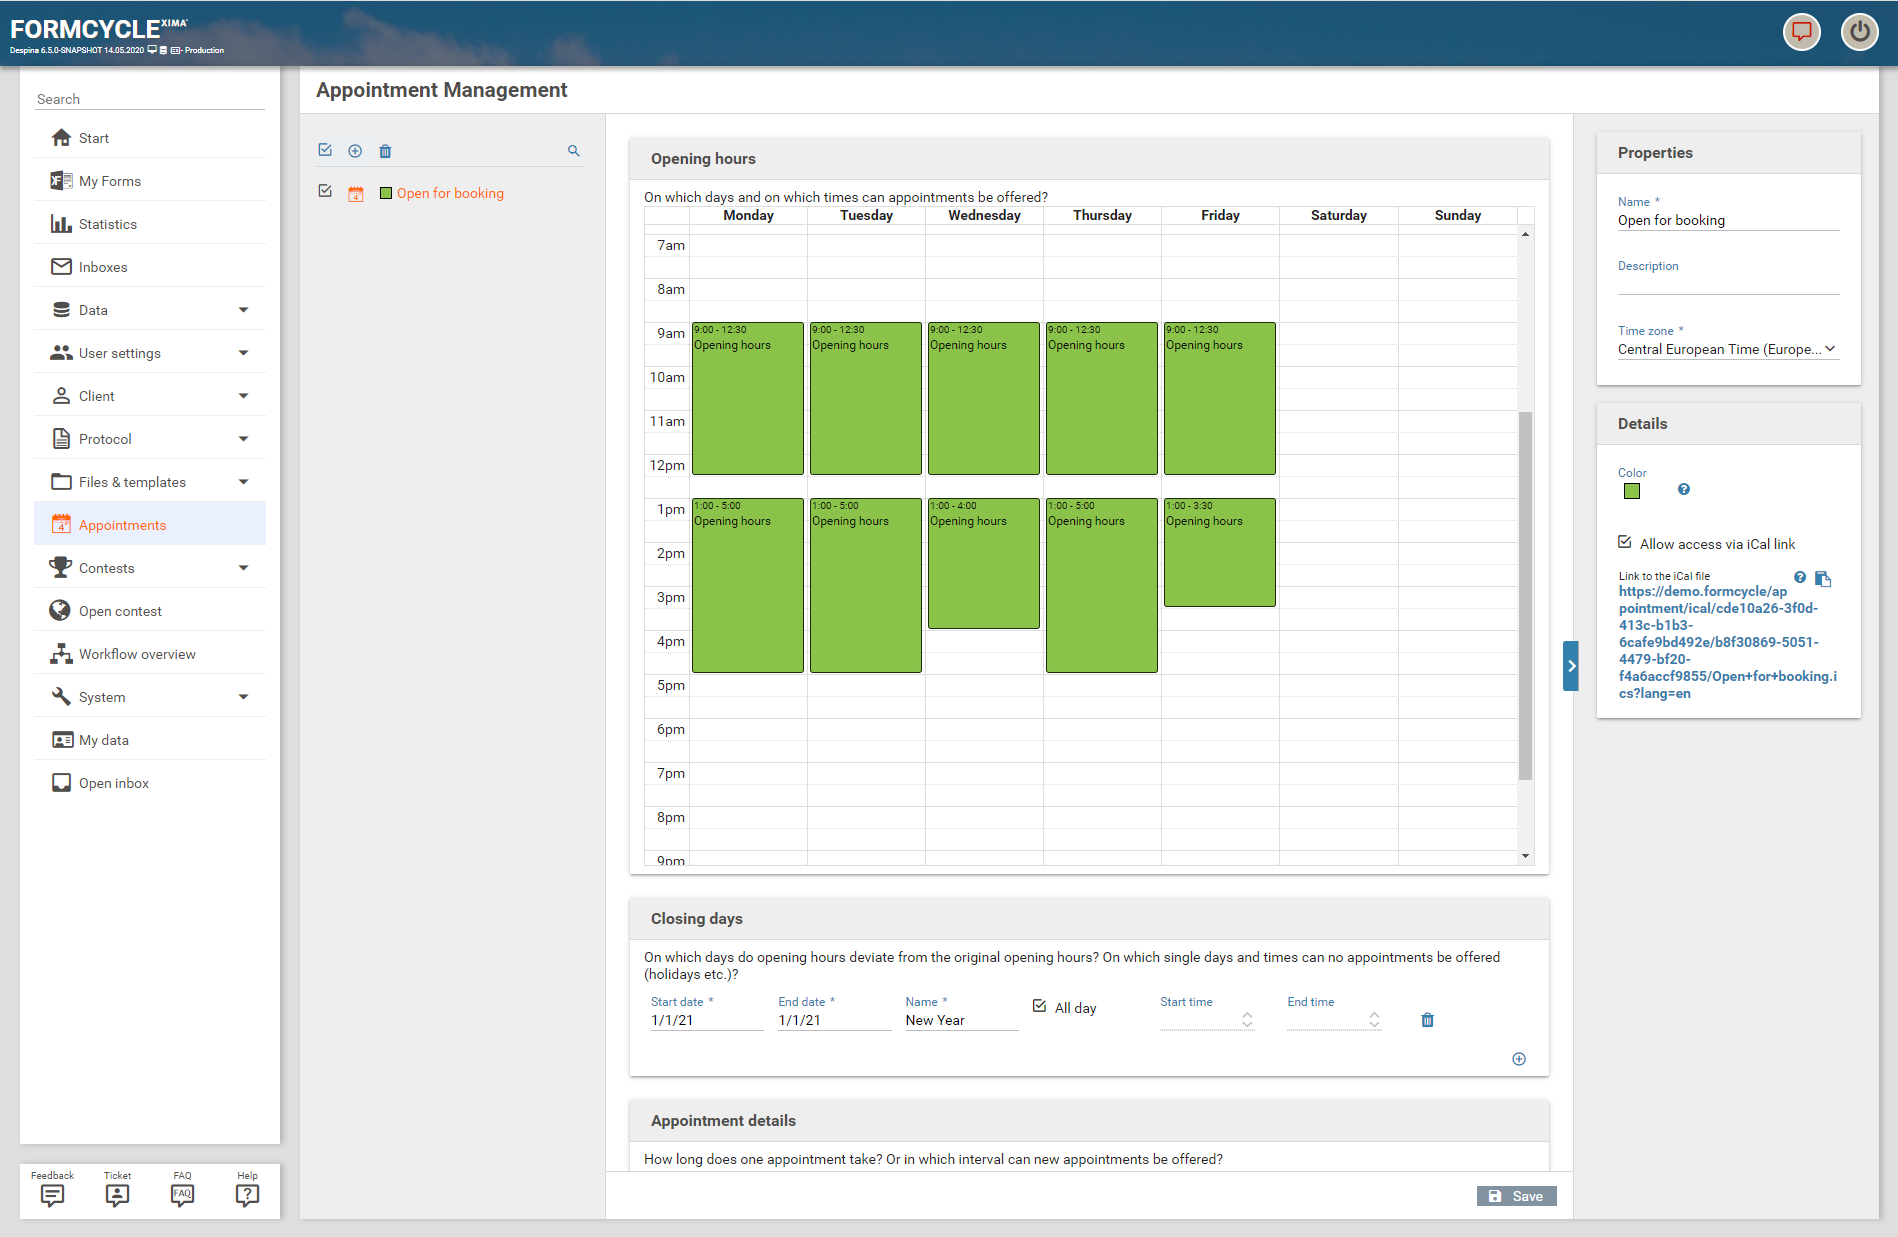The width and height of the screenshot is (1898, 1237).
Task: Click the Save button
Action: pyautogui.click(x=1516, y=1196)
